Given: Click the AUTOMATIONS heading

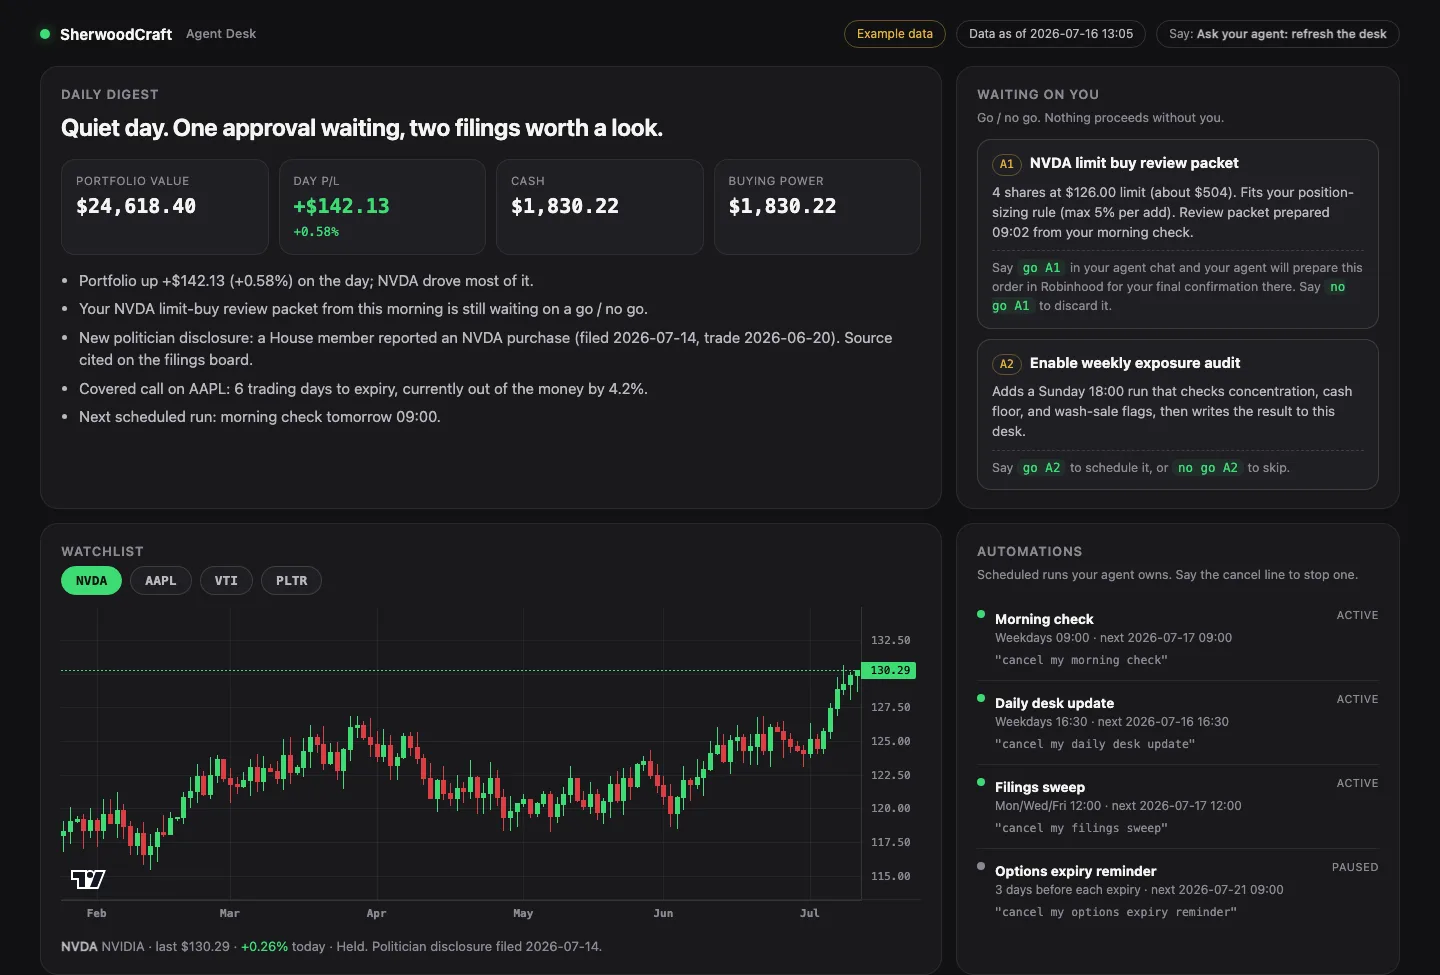Looking at the screenshot, I should (1029, 552).
